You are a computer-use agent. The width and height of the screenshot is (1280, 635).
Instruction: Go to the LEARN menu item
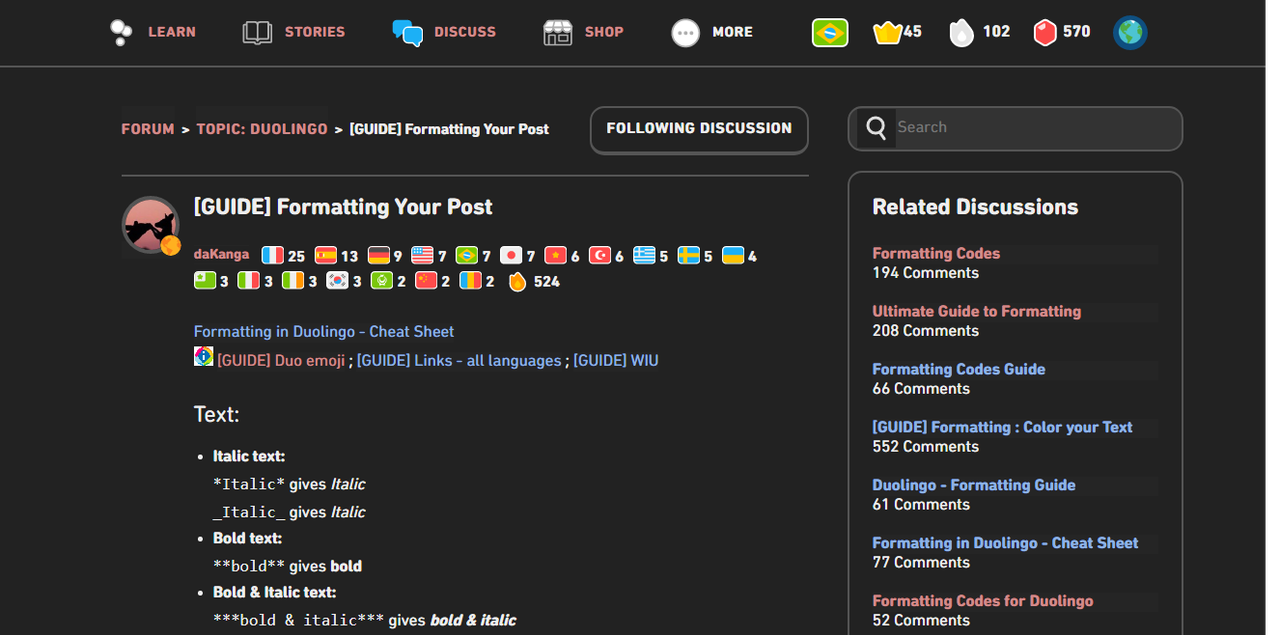click(172, 32)
